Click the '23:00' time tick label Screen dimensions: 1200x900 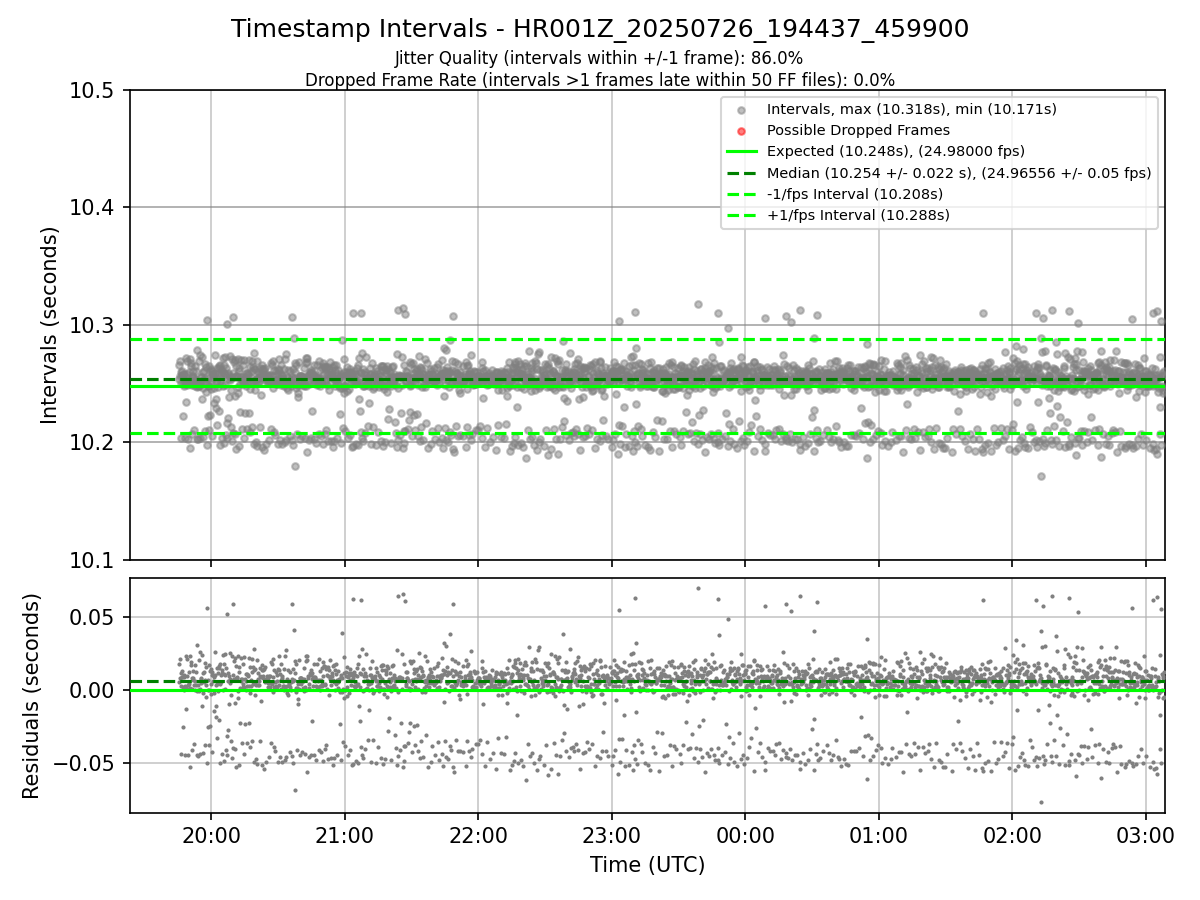pos(611,834)
